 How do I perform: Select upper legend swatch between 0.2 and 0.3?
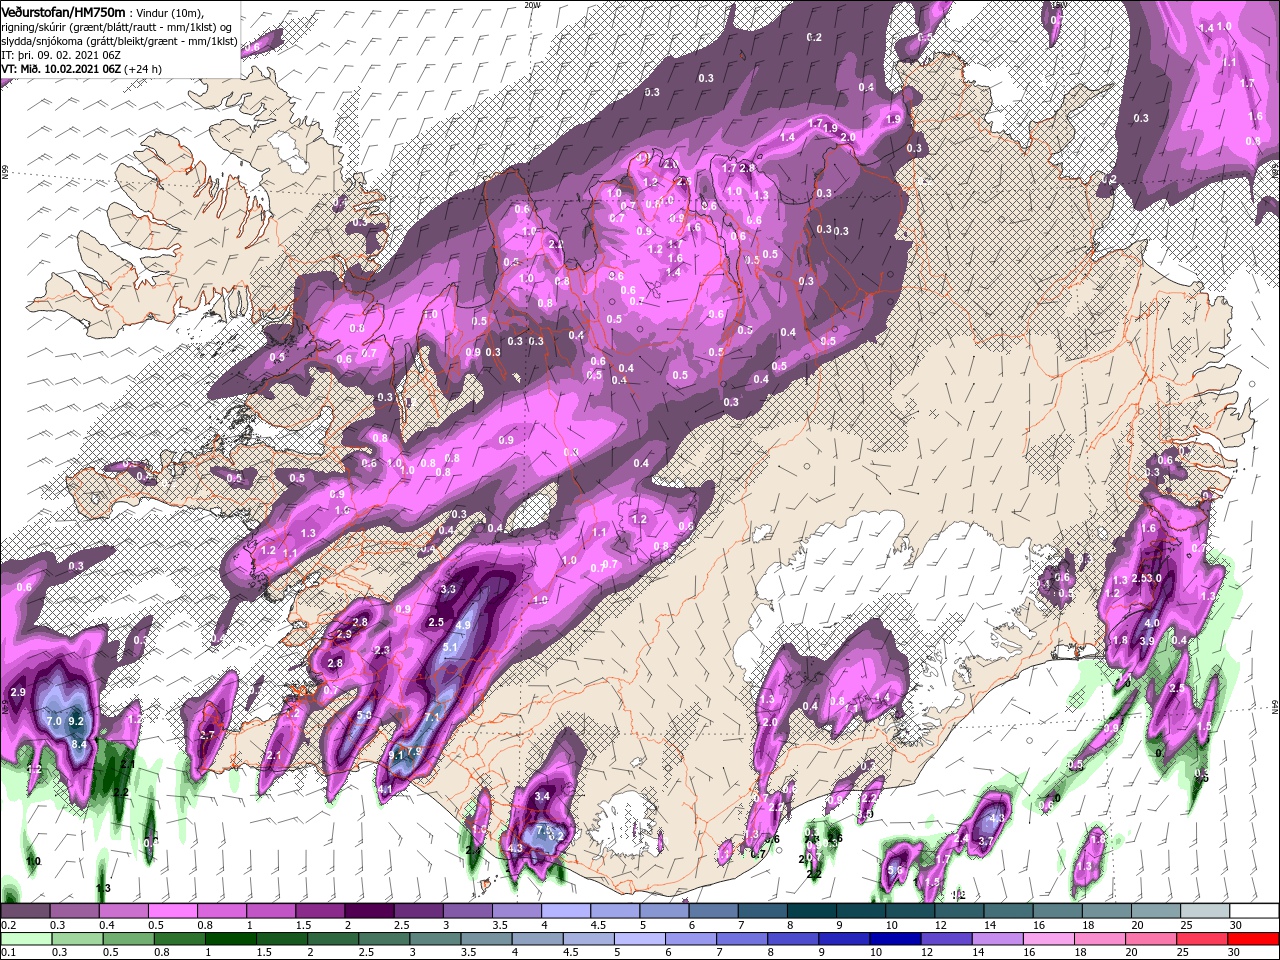pos(25,911)
